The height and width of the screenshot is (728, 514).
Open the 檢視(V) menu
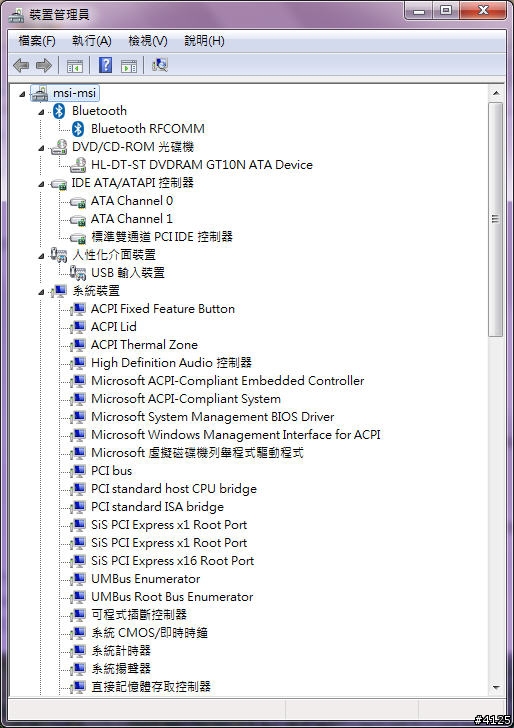pyautogui.click(x=148, y=41)
